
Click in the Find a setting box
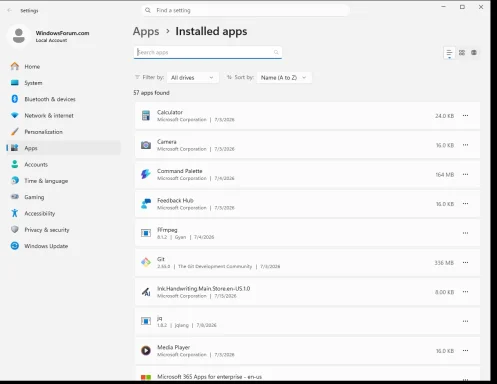(x=245, y=10)
